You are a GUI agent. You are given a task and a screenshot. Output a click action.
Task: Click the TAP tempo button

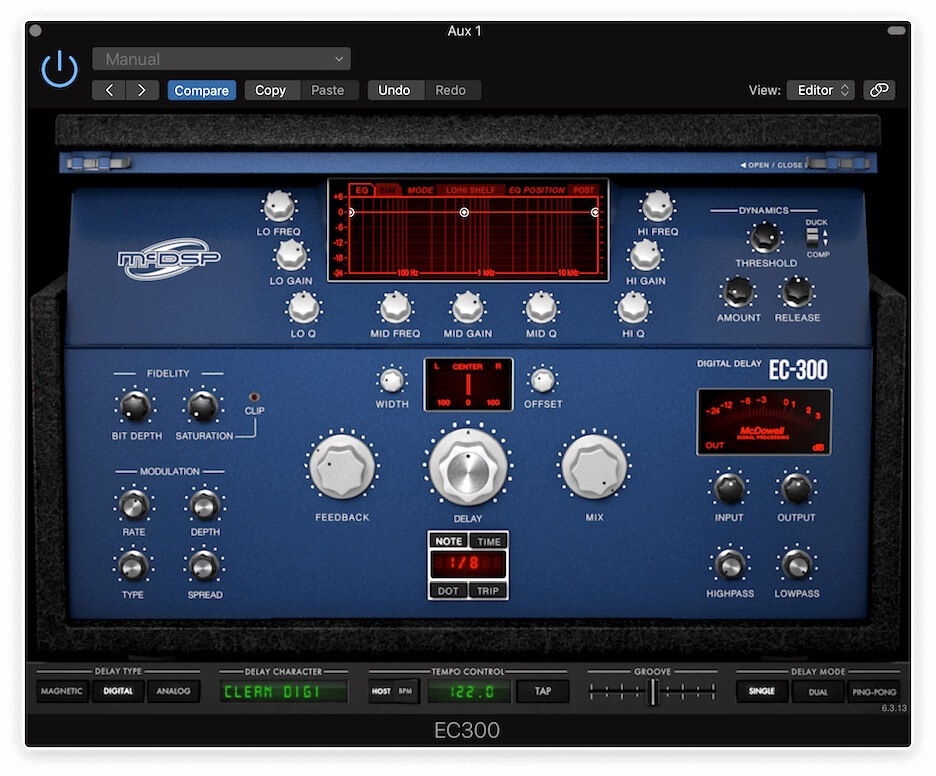[x=543, y=691]
